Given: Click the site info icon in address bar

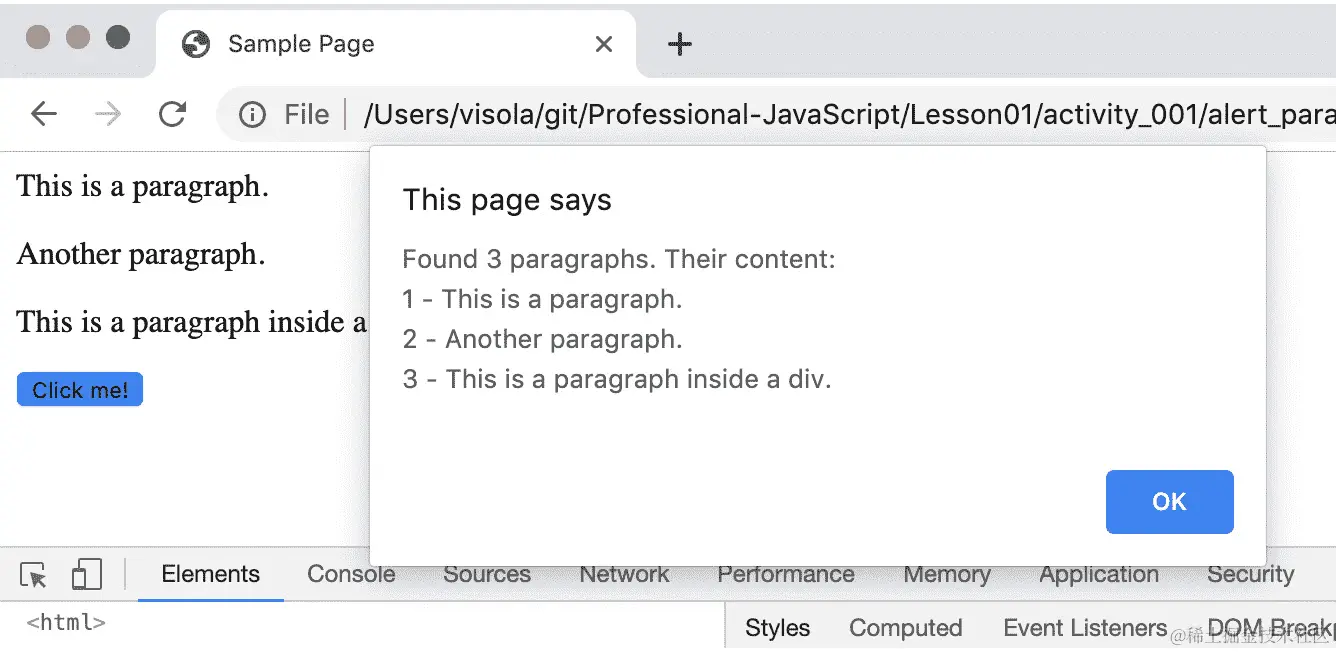Looking at the screenshot, I should point(252,116).
